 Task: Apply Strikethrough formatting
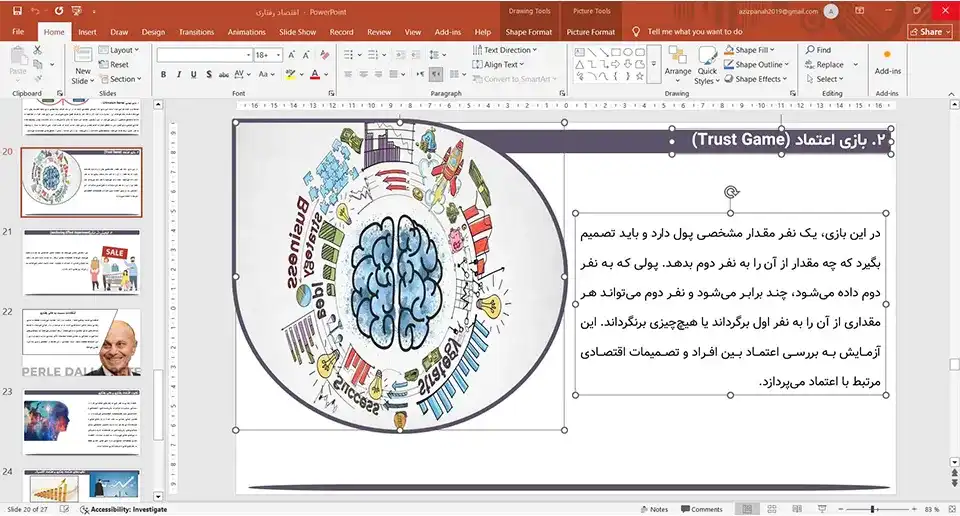[224, 75]
